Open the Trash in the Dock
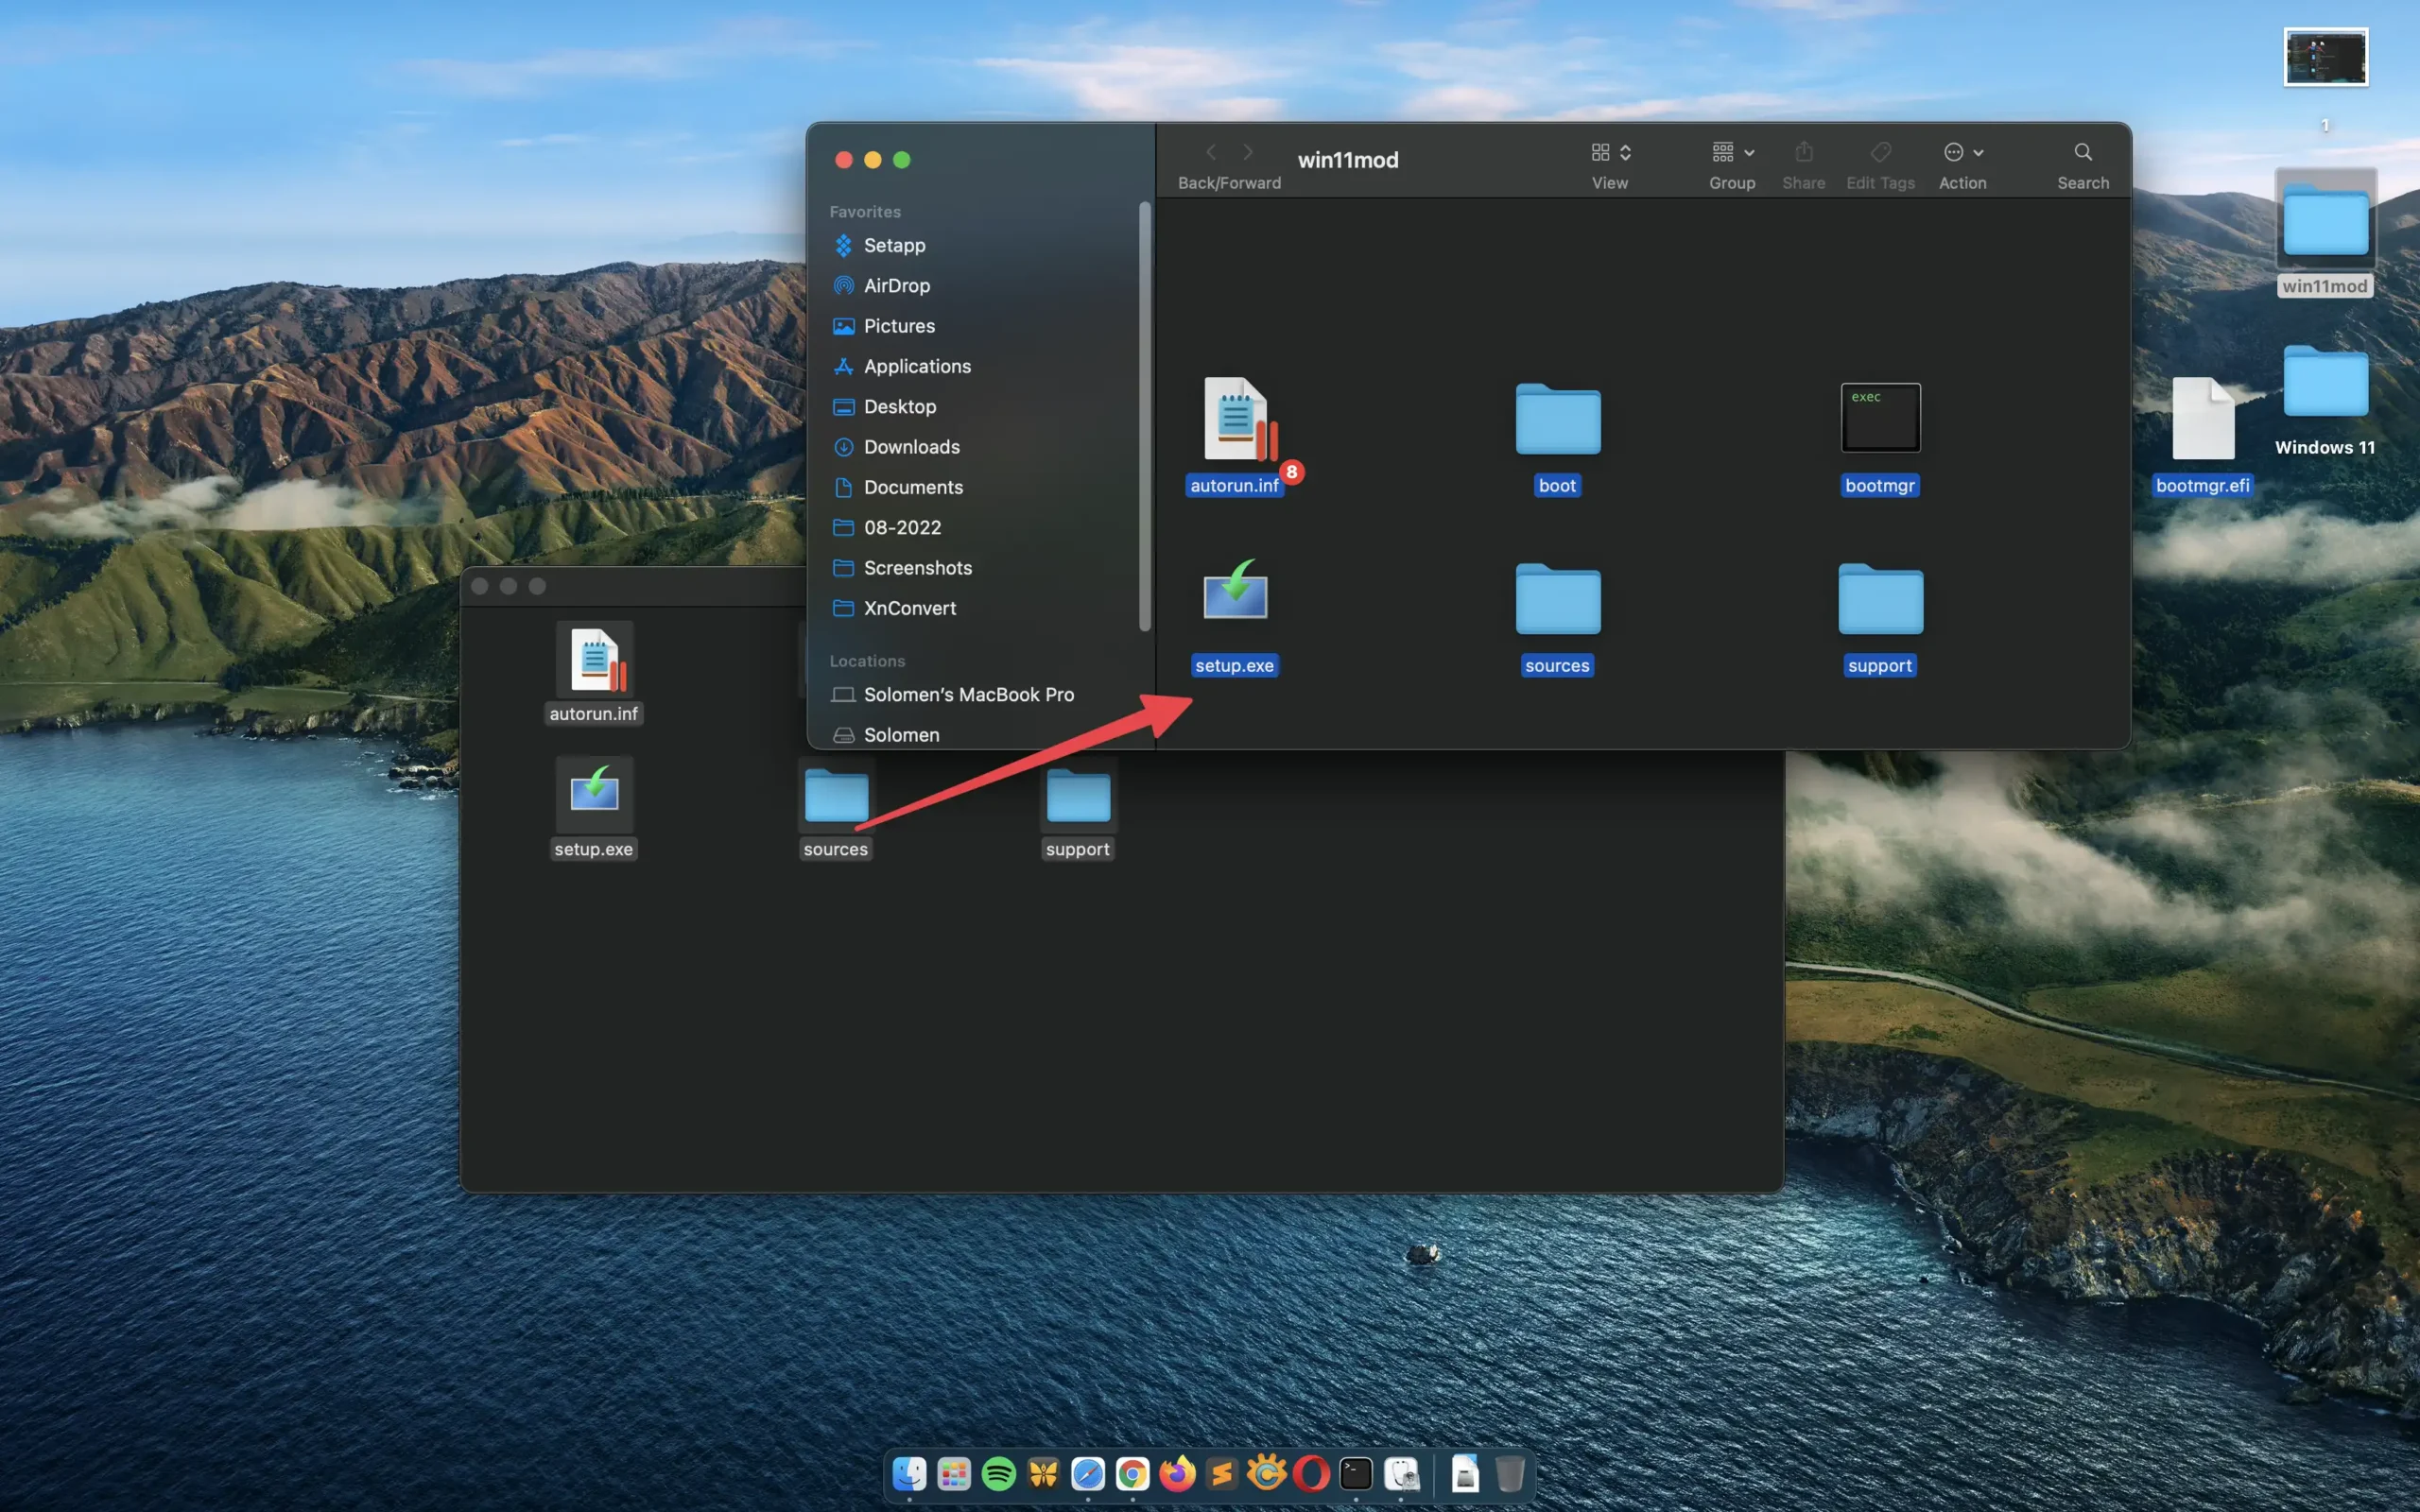The height and width of the screenshot is (1512, 2420). pos(1510,1473)
